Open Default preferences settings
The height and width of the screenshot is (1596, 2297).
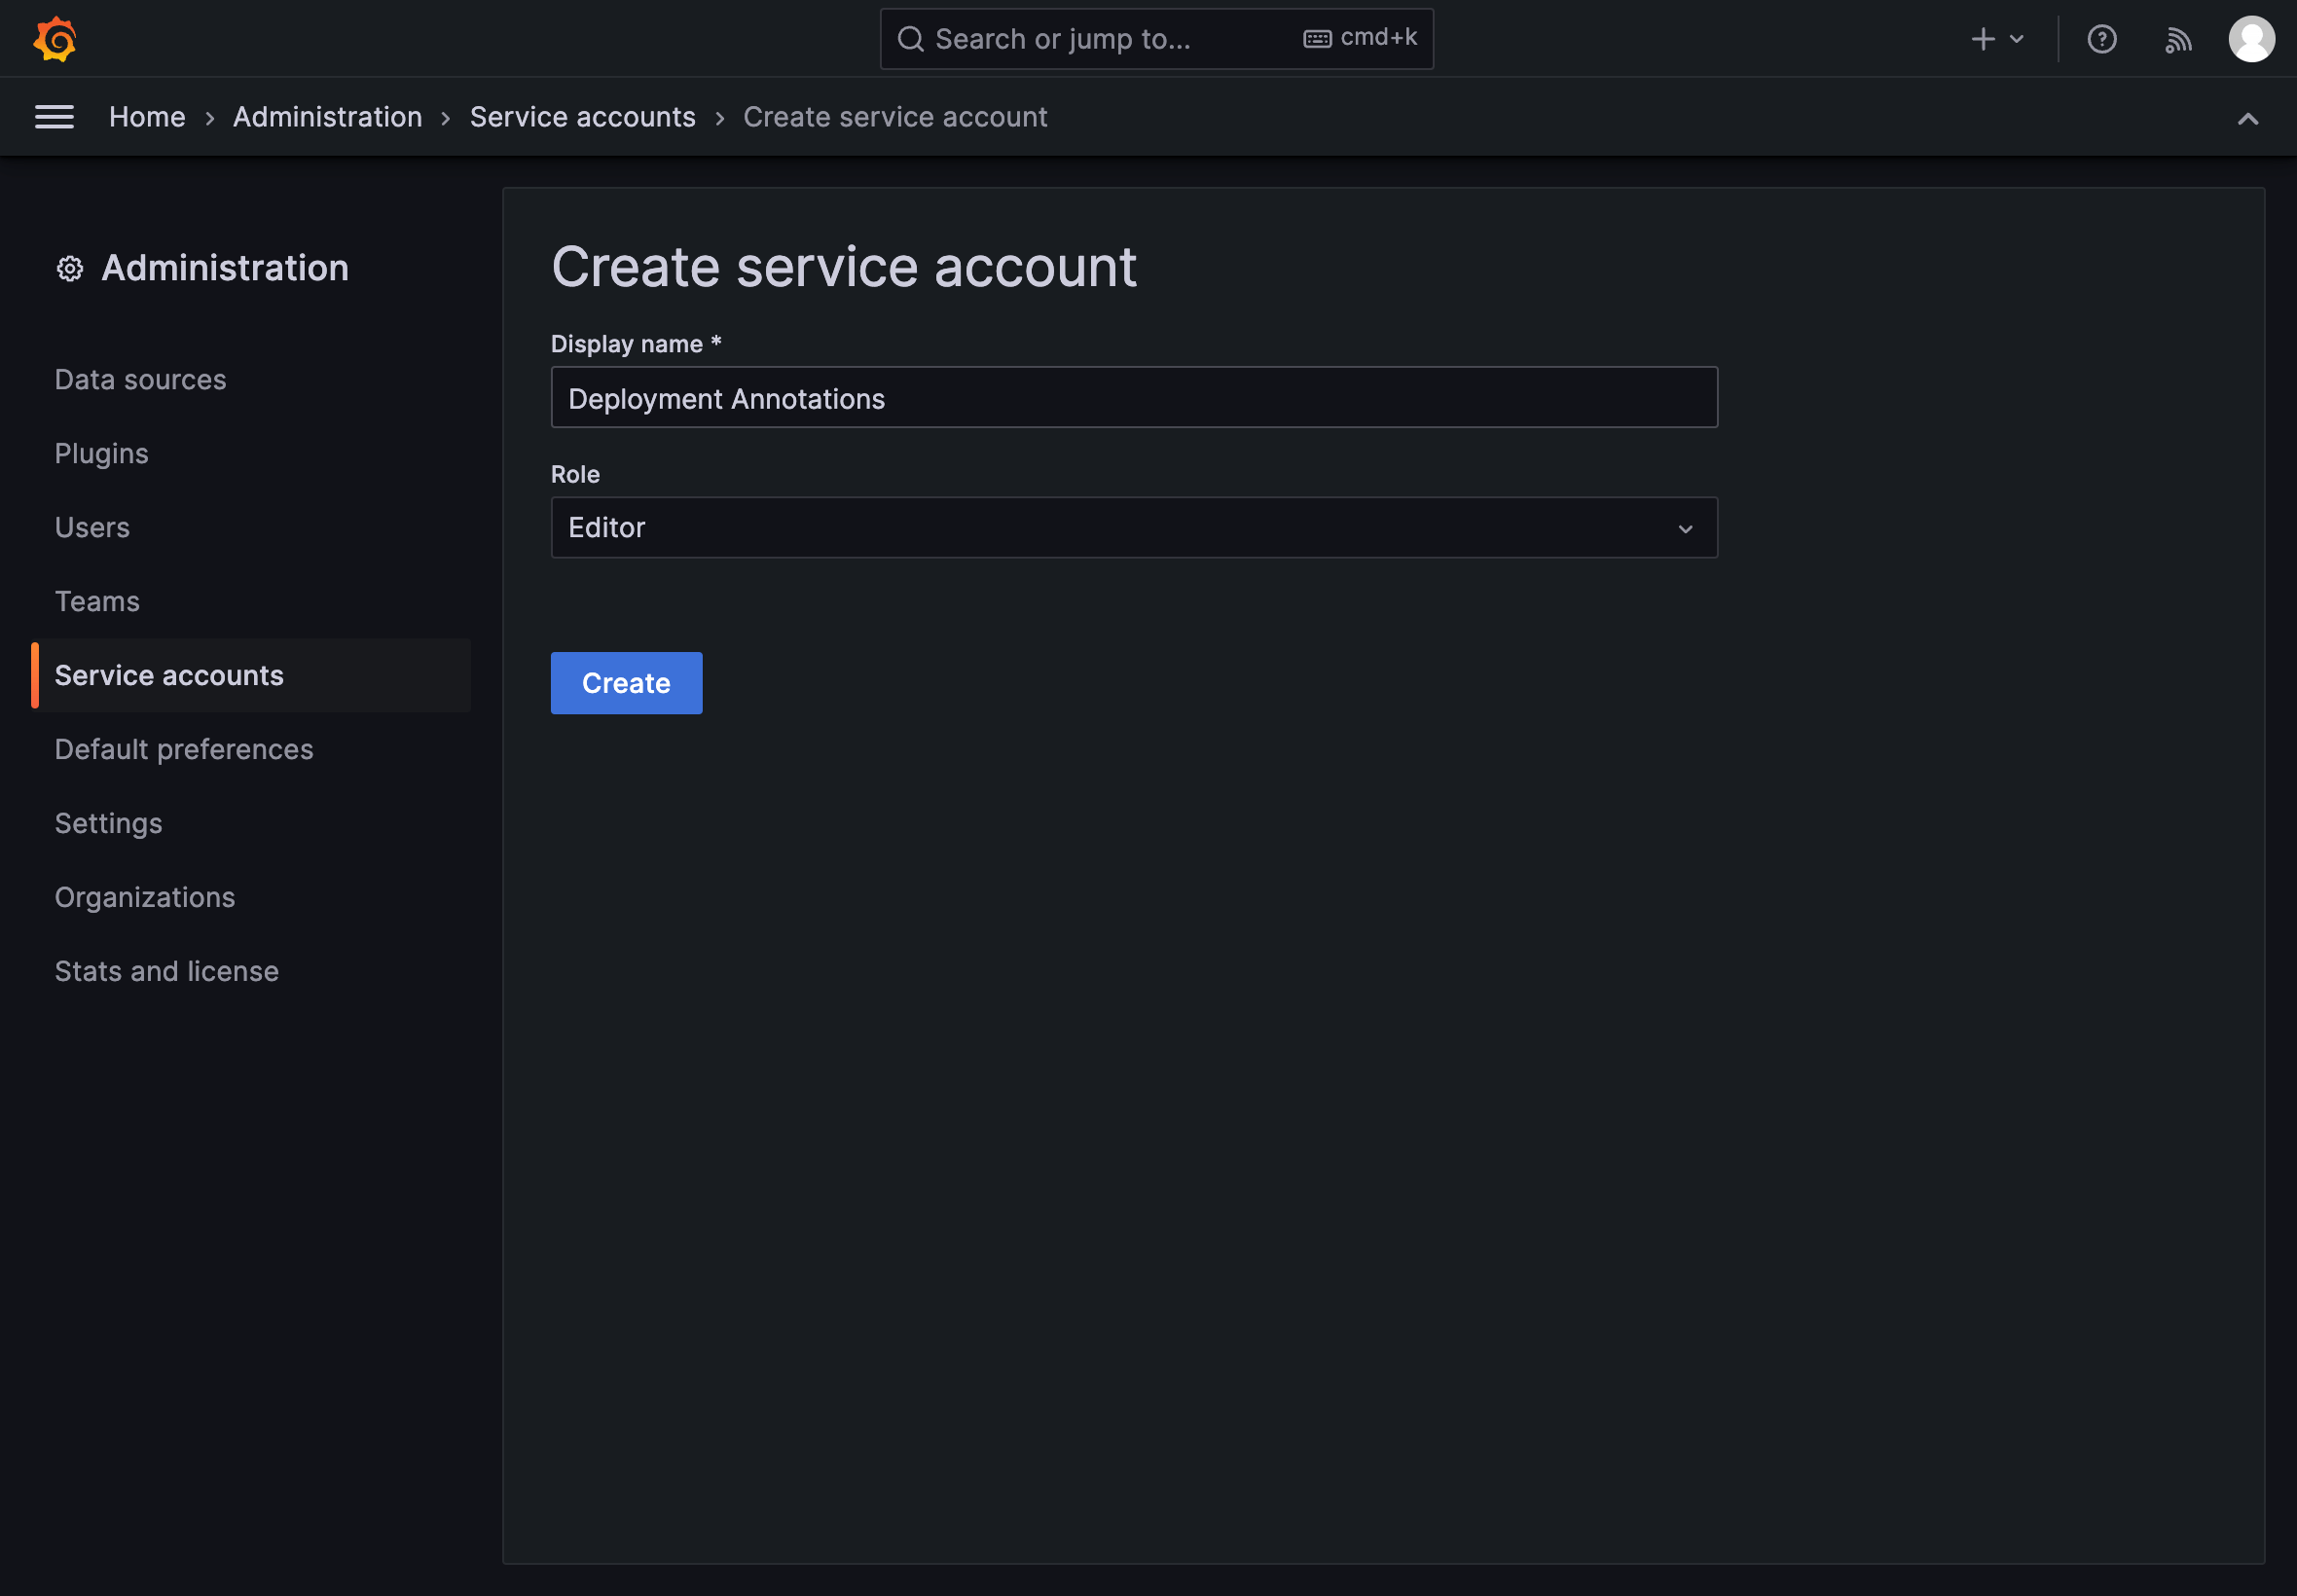184,748
